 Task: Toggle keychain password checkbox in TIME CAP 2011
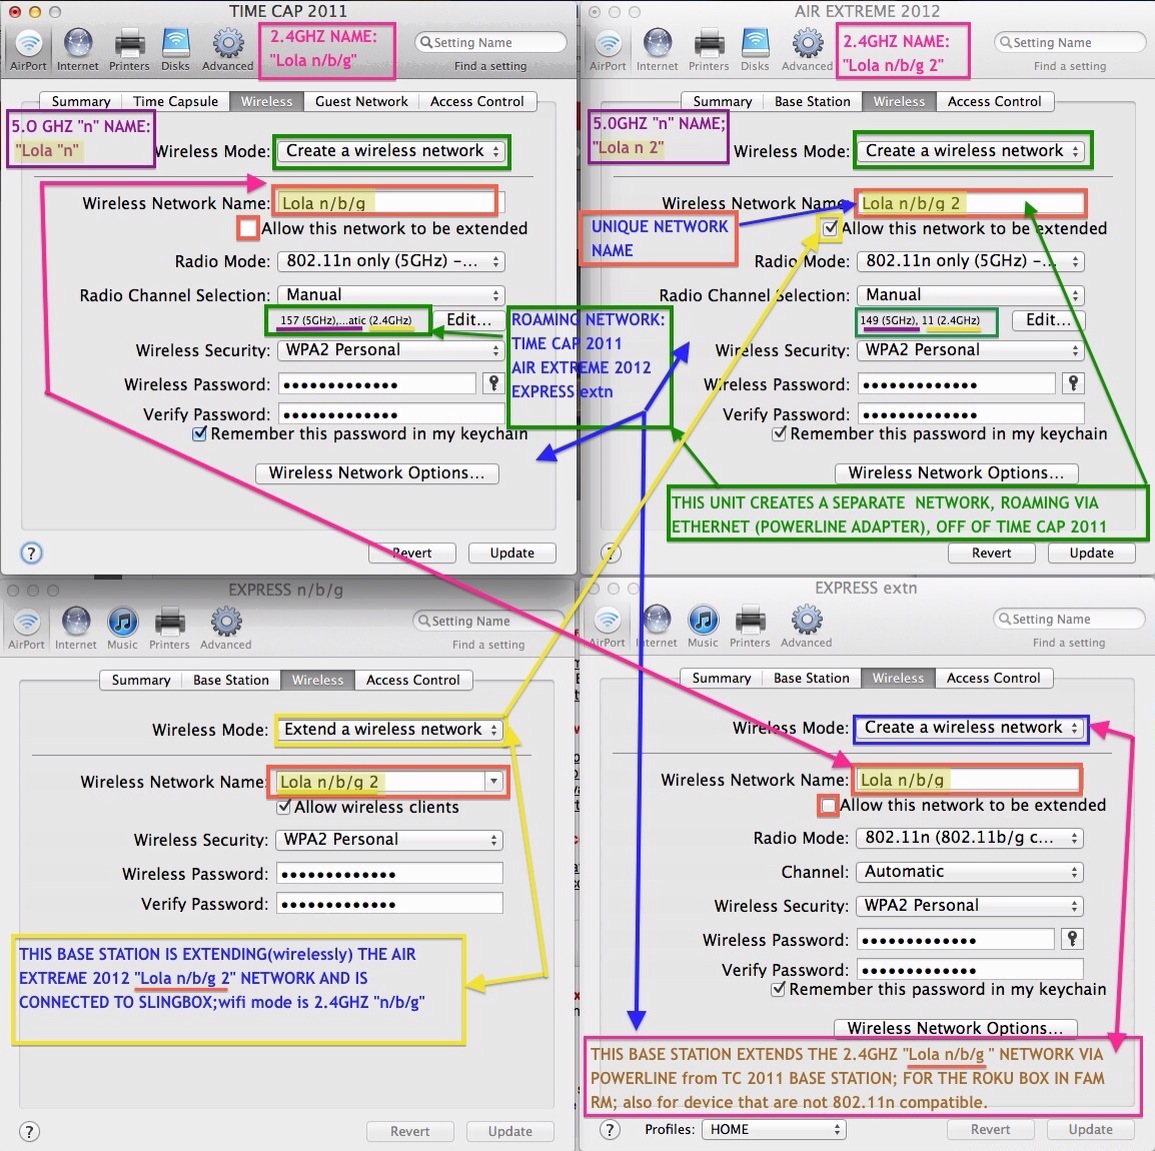(x=199, y=434)
